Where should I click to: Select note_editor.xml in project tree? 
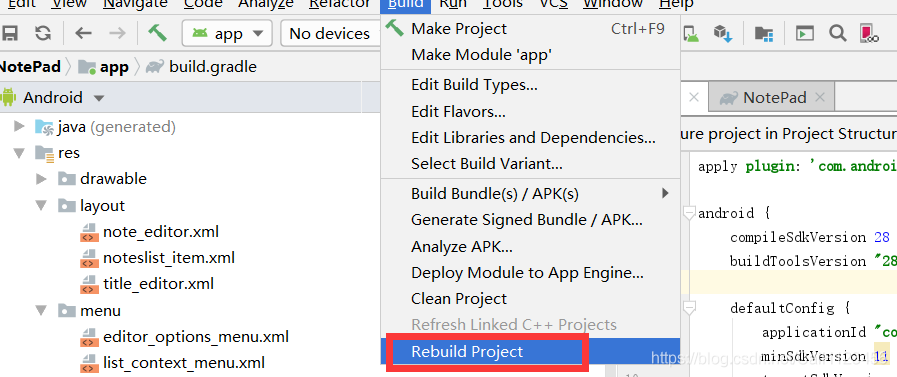pyautogui.click(x=161, y=232)
